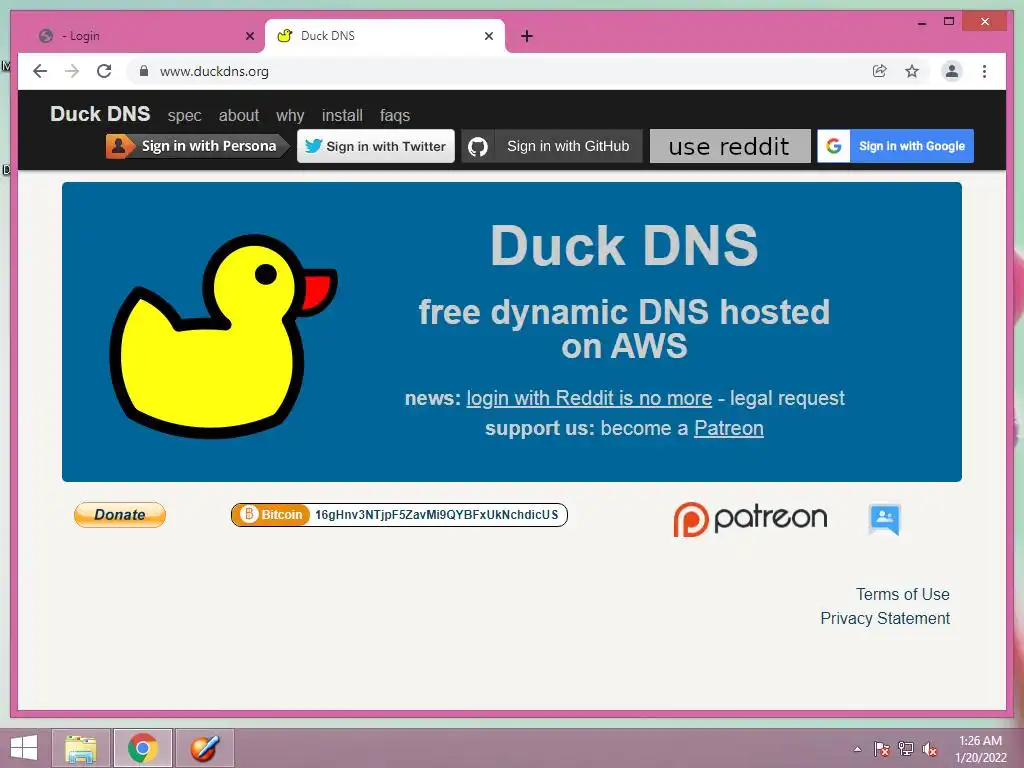Viewport: 1024px width, 768px height.
Task: Click the browser back arrow
Action: 40,71
